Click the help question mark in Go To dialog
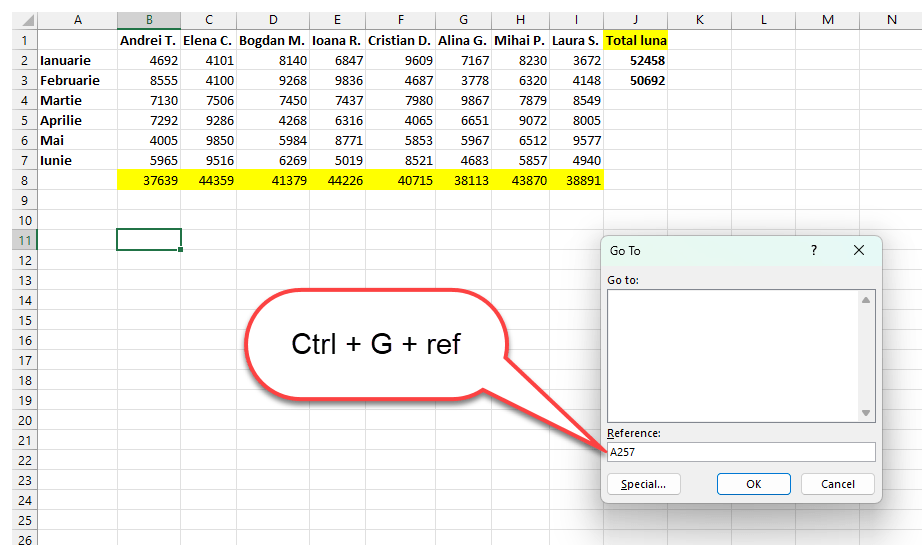 coord(814,250)
